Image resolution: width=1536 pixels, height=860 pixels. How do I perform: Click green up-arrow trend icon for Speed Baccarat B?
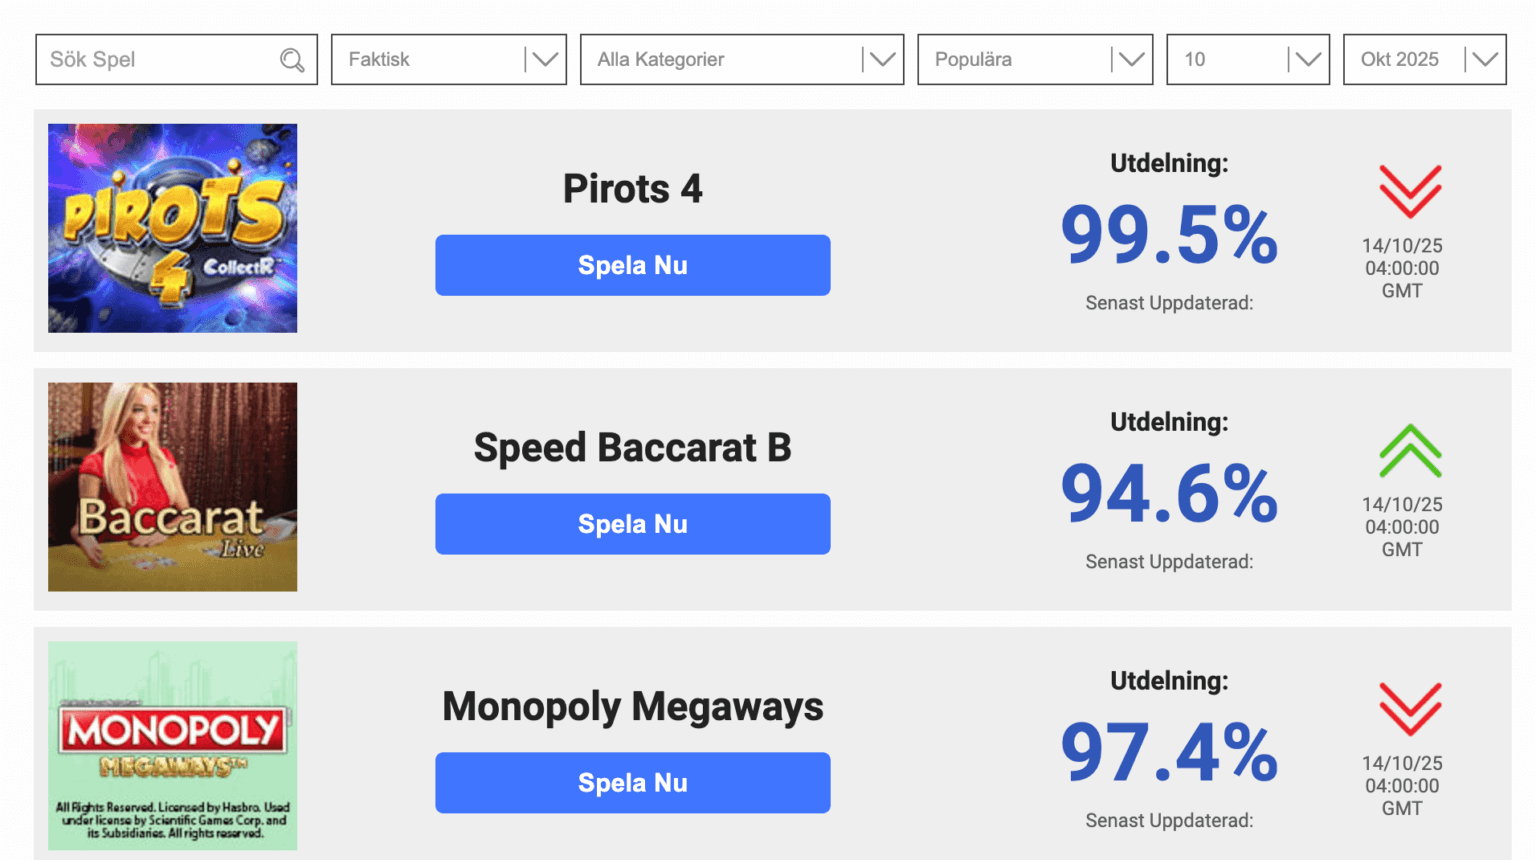click(1410, 451)
